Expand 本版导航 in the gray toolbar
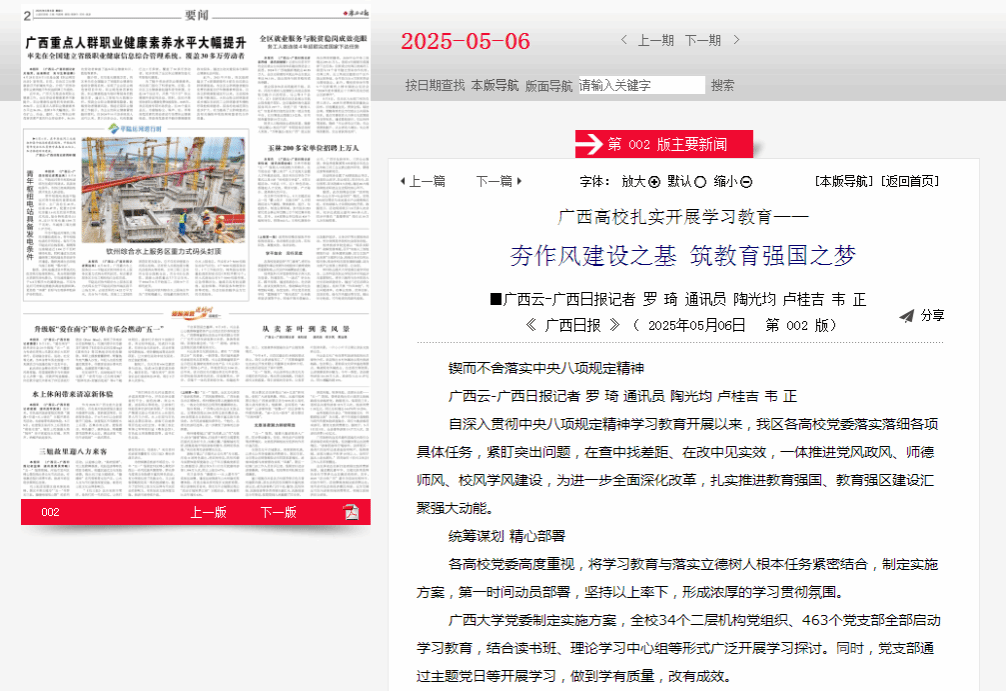The image size is (1006, 691). [x=495, y=86]
